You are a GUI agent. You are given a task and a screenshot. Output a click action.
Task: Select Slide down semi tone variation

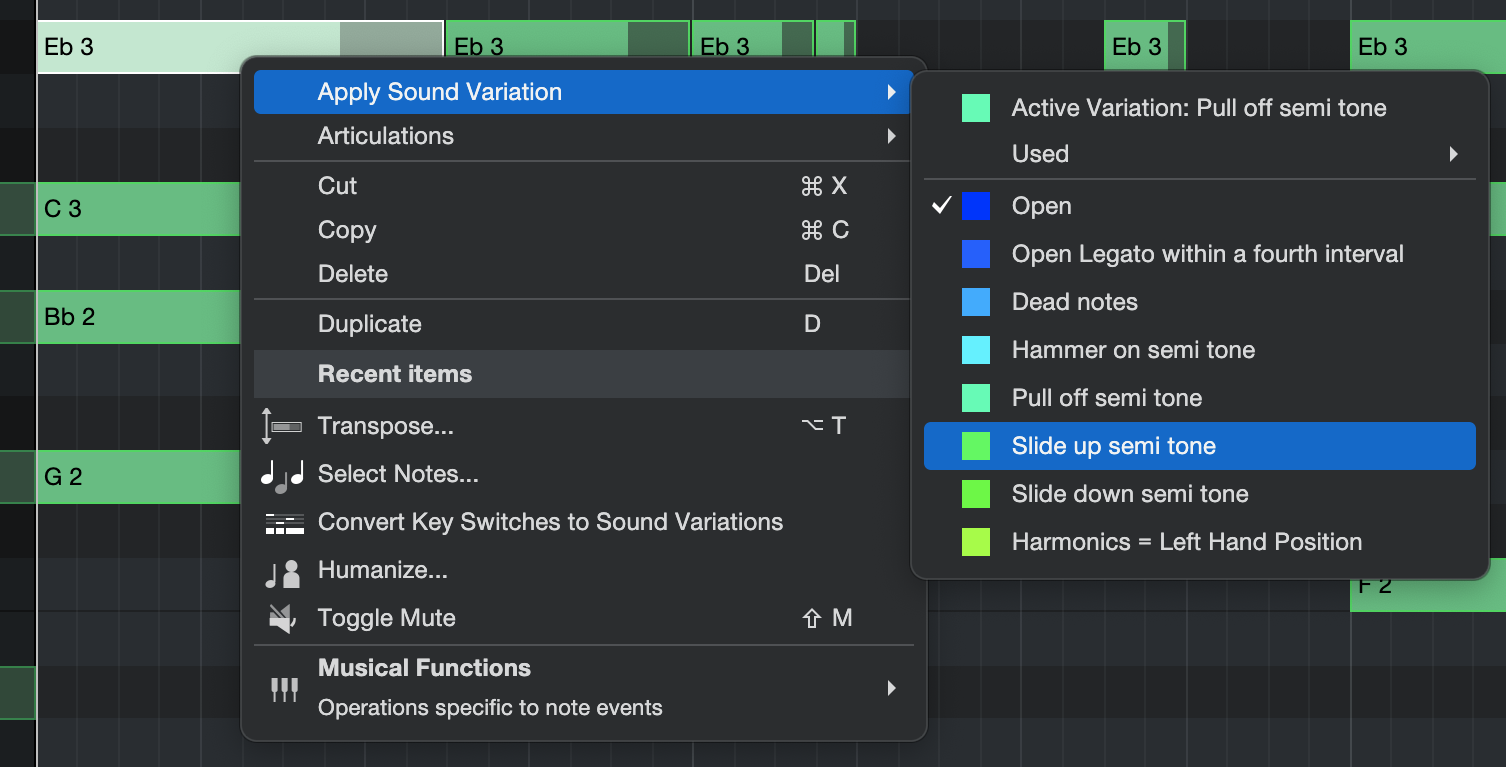coord(1200,494)
